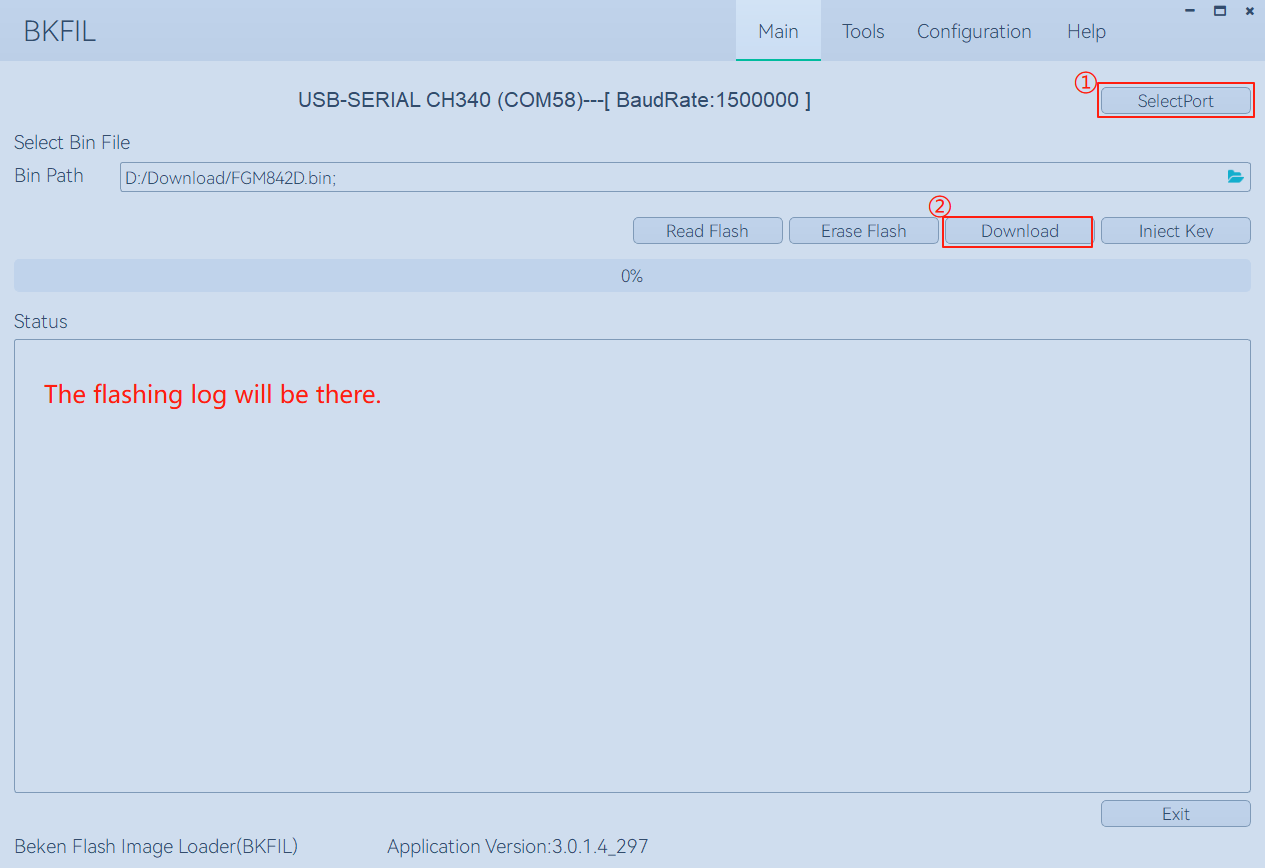Open the Tools tab

(x=863, y=32)
